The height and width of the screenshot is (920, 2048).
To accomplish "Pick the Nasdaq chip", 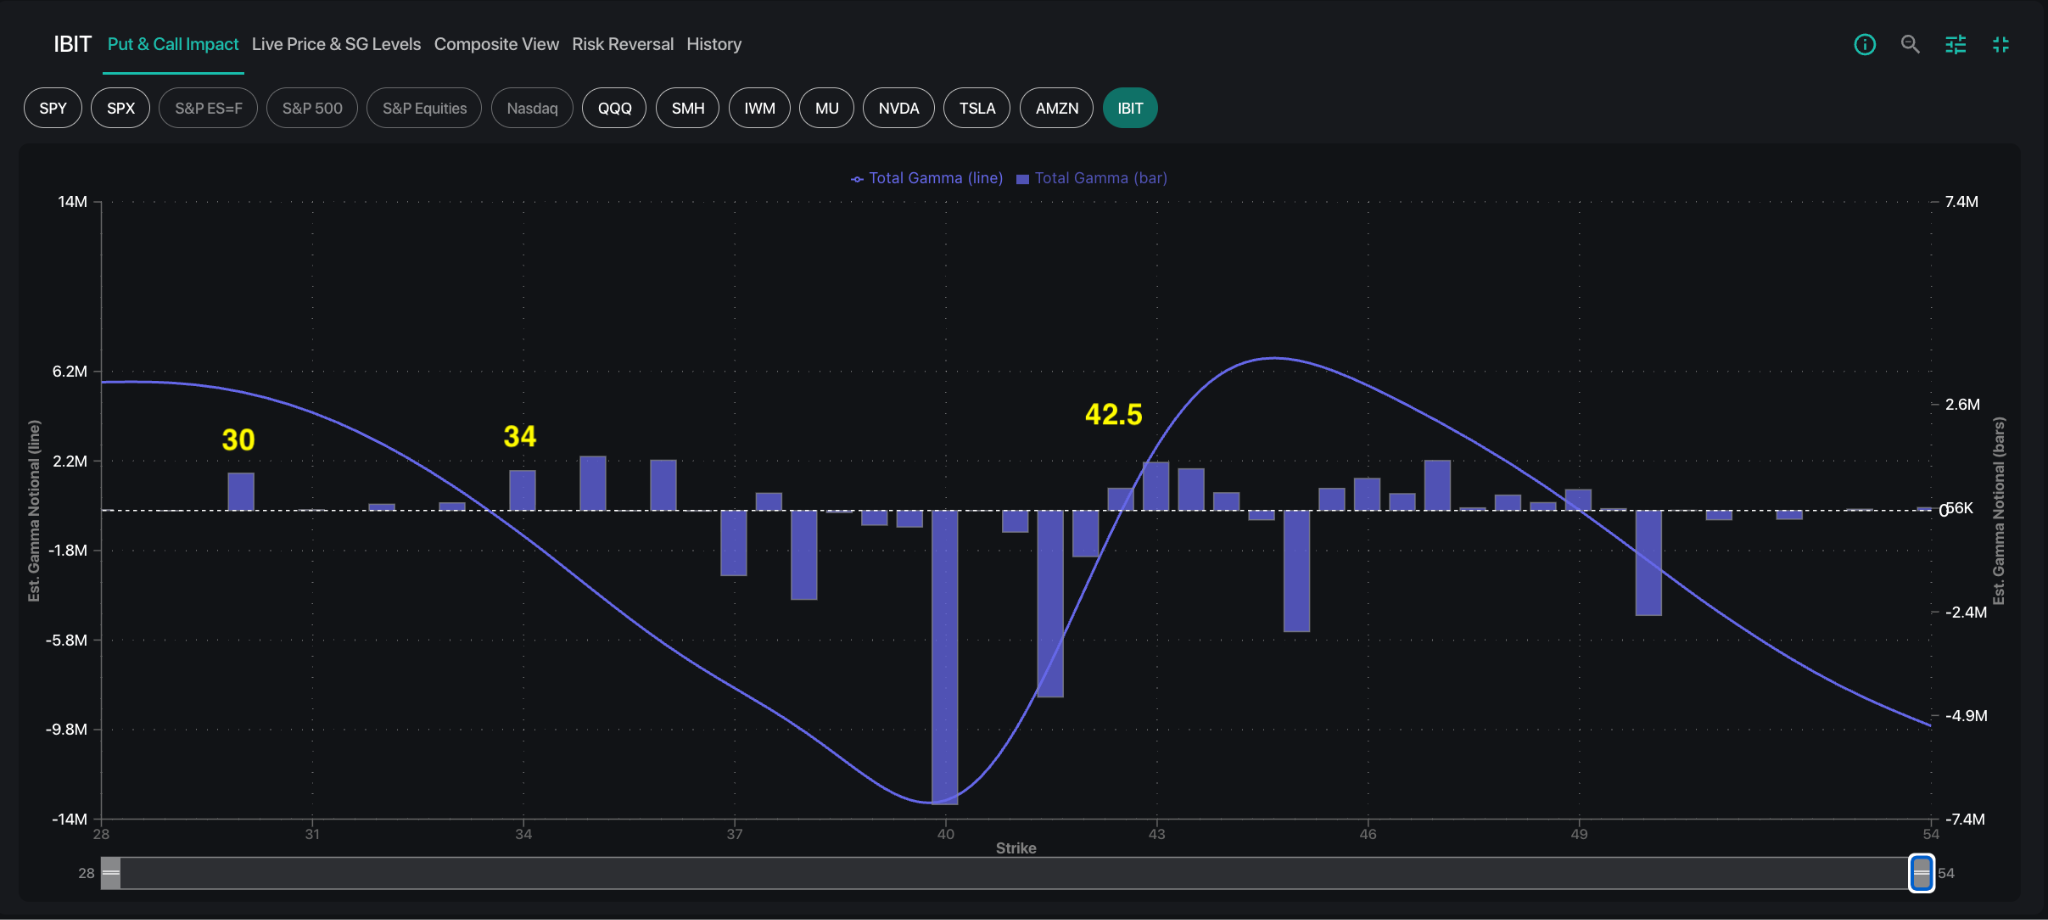I will (532, 108).
